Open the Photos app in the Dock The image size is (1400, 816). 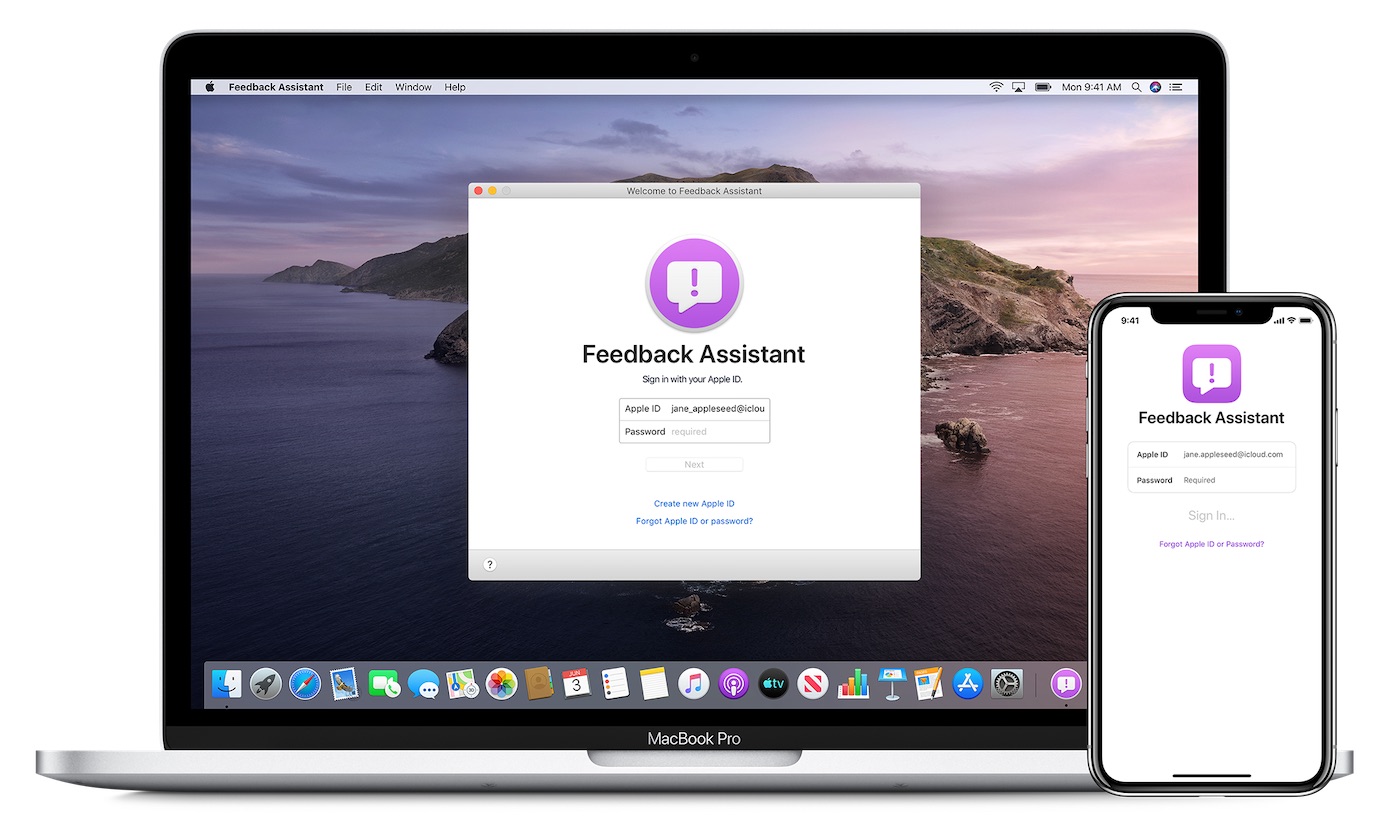501,684
